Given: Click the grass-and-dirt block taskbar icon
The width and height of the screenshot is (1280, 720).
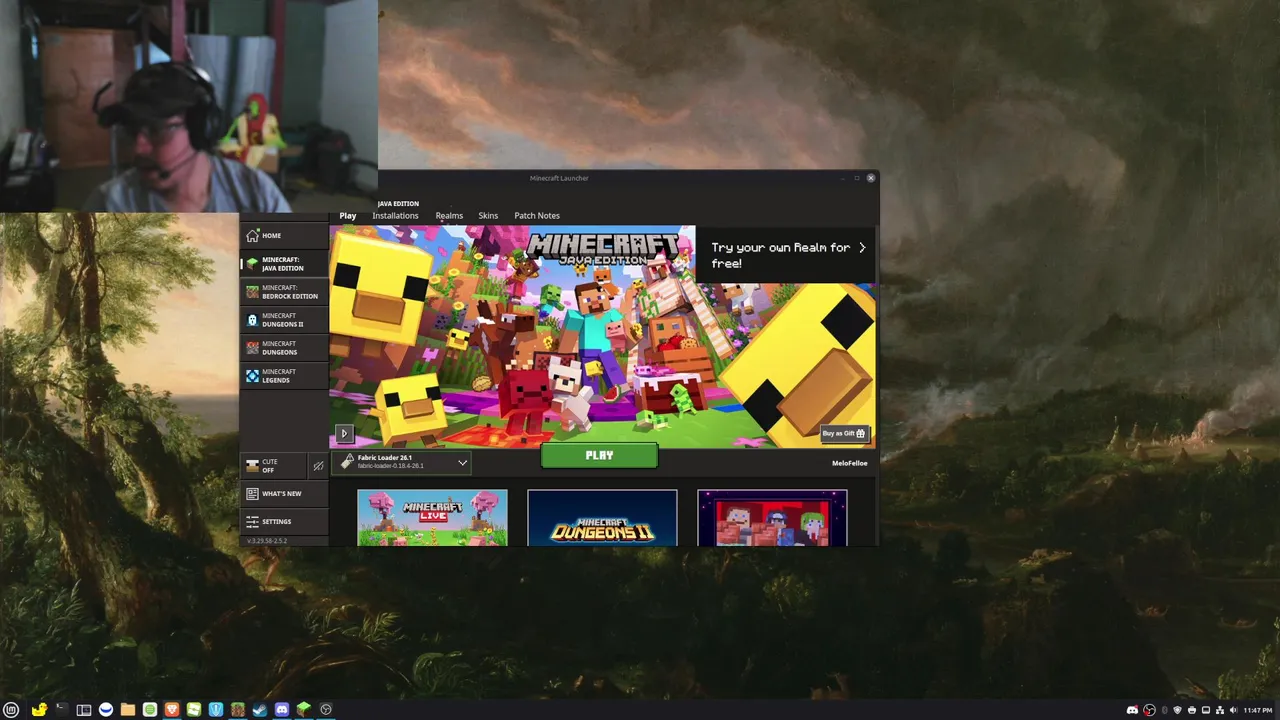Looking at the screenshot, I should (238, 710).
